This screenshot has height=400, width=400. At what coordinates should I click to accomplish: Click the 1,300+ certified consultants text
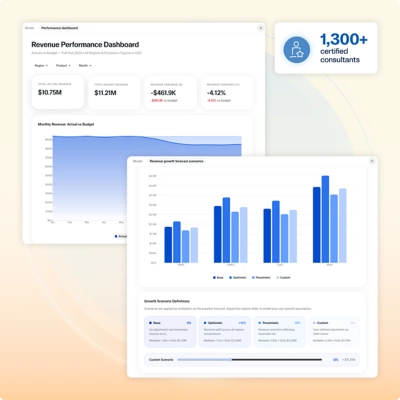pyautogui.click(x=344, y=48)
